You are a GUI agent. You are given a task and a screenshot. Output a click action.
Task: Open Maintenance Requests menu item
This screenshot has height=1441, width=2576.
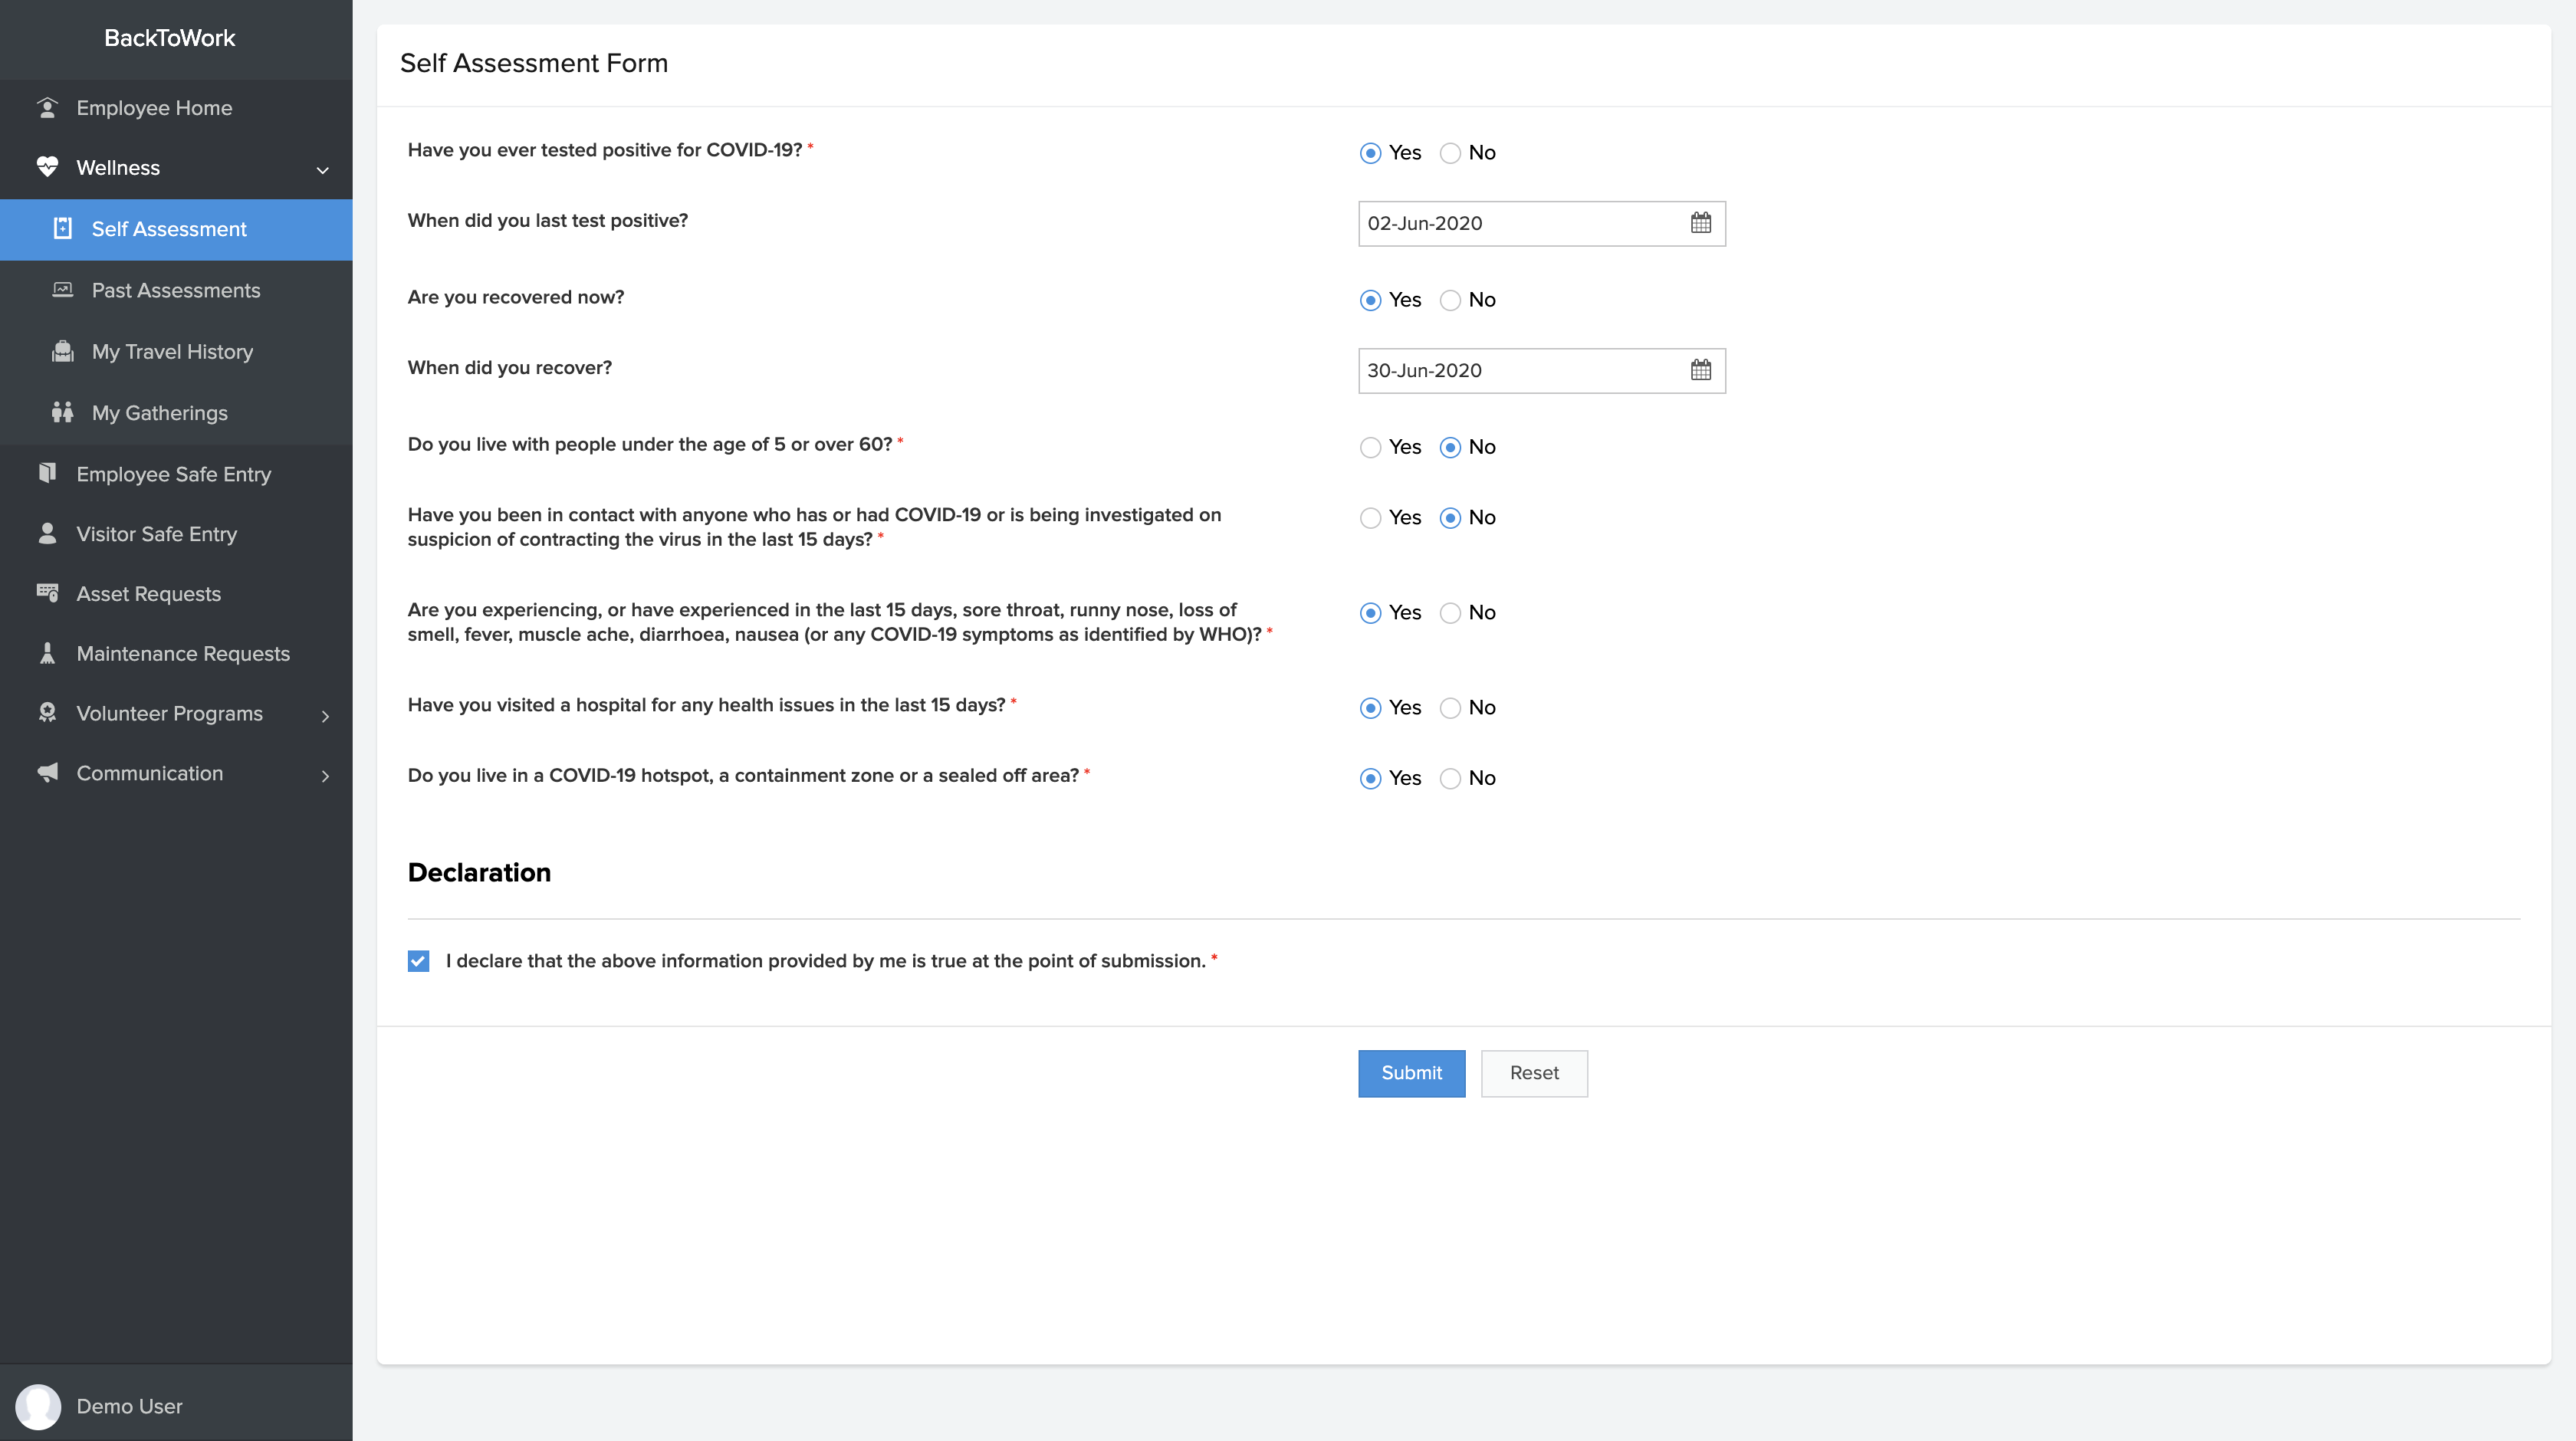[183, 653]
